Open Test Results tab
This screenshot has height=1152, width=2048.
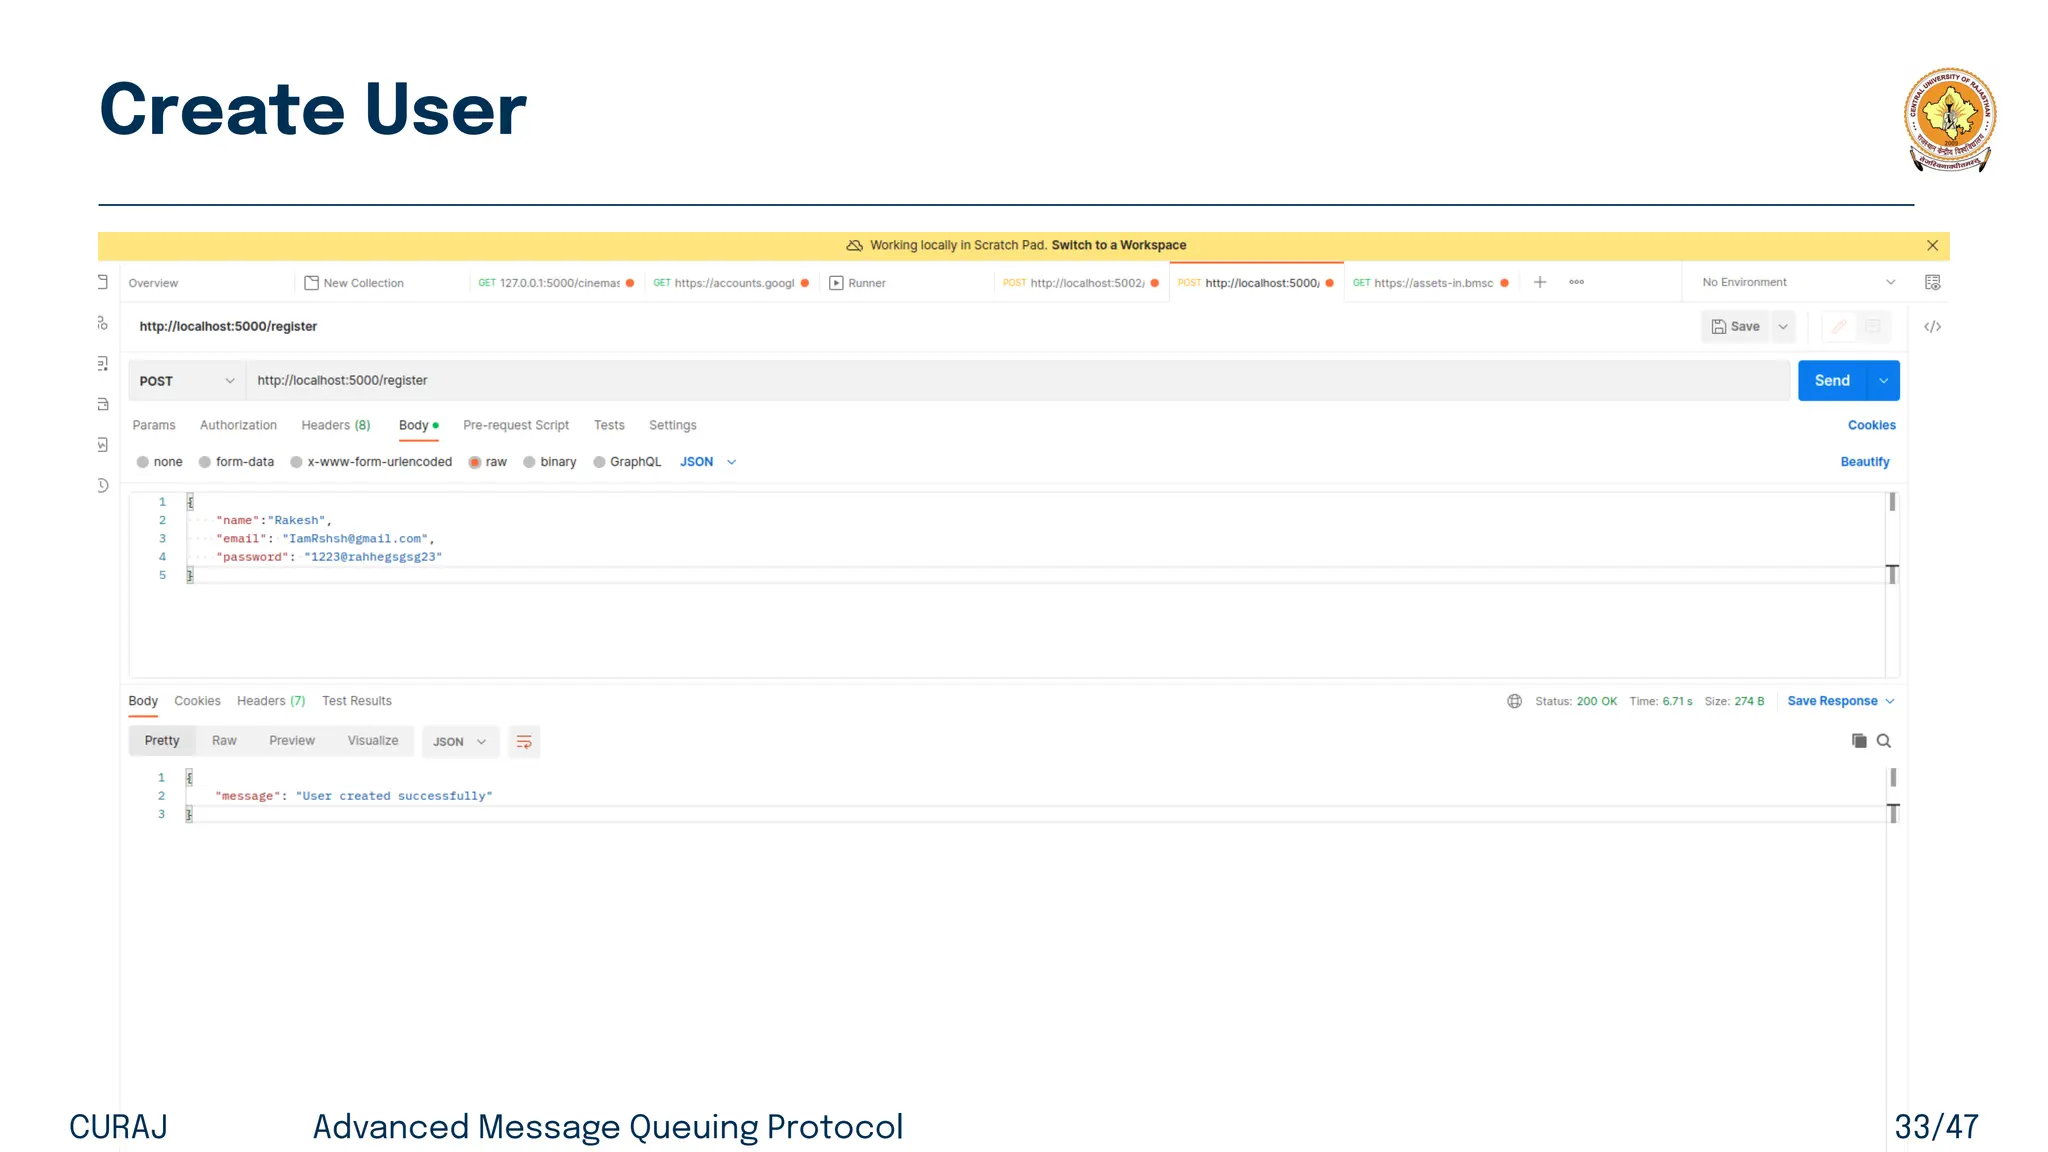357,701
